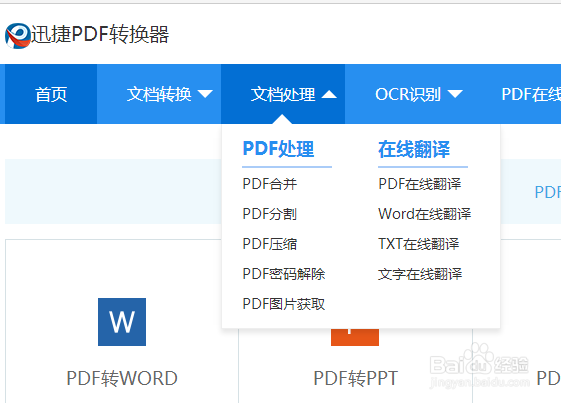Click the orange PowerPoint icon
The width and height of the screenshot is (561, 403).
tap(355, 337)
